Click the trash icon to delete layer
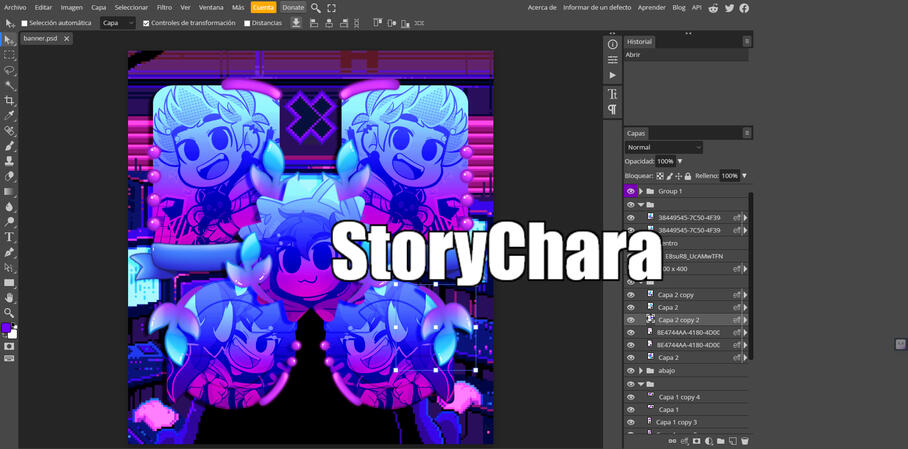The width and height of the screenshot is (908, 449). (x=745, y=441)
